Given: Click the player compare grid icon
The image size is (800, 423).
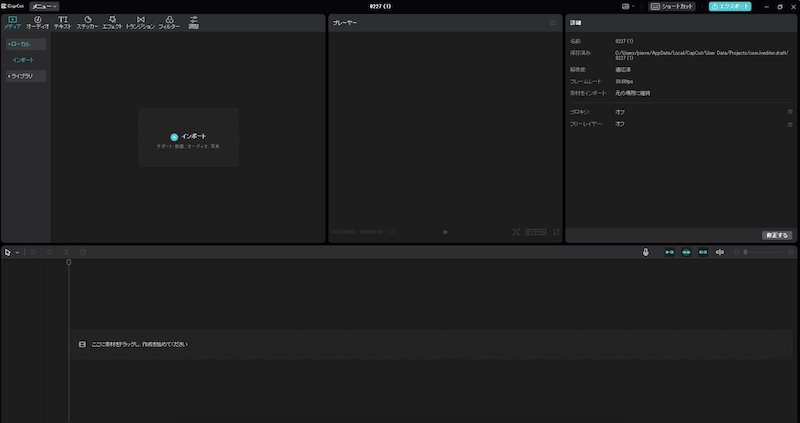Looking at the screenshot, I should (392, 232).
